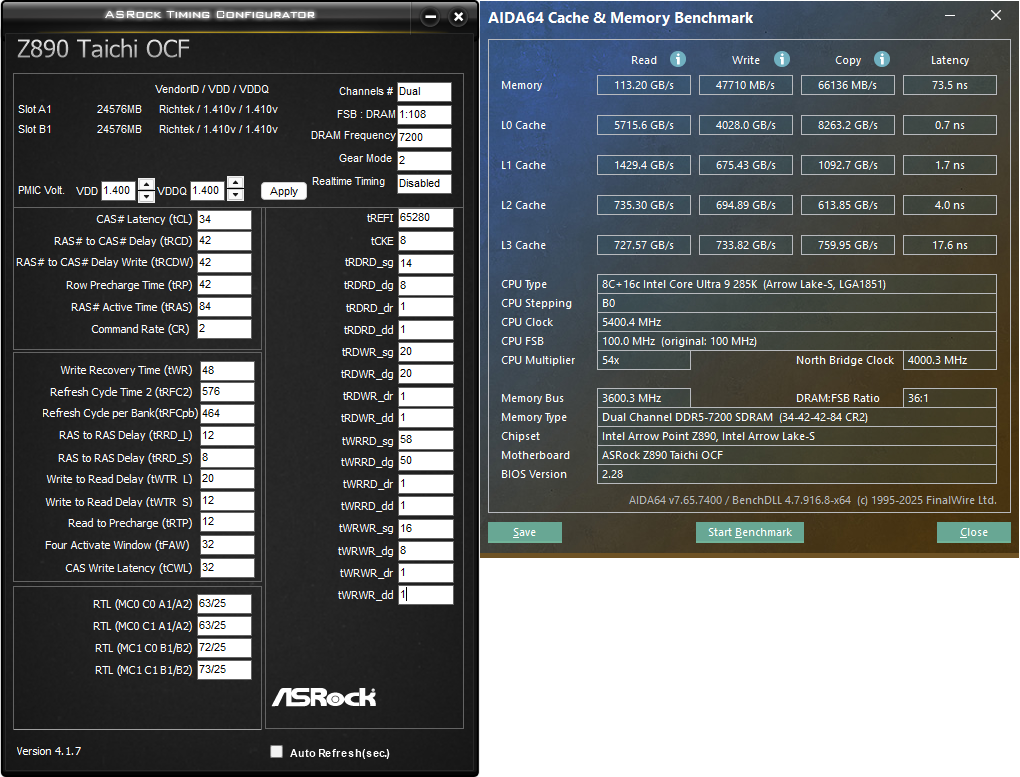Click the Motherboard value ASRock Z890 Taichi OCF

(797, 456)
